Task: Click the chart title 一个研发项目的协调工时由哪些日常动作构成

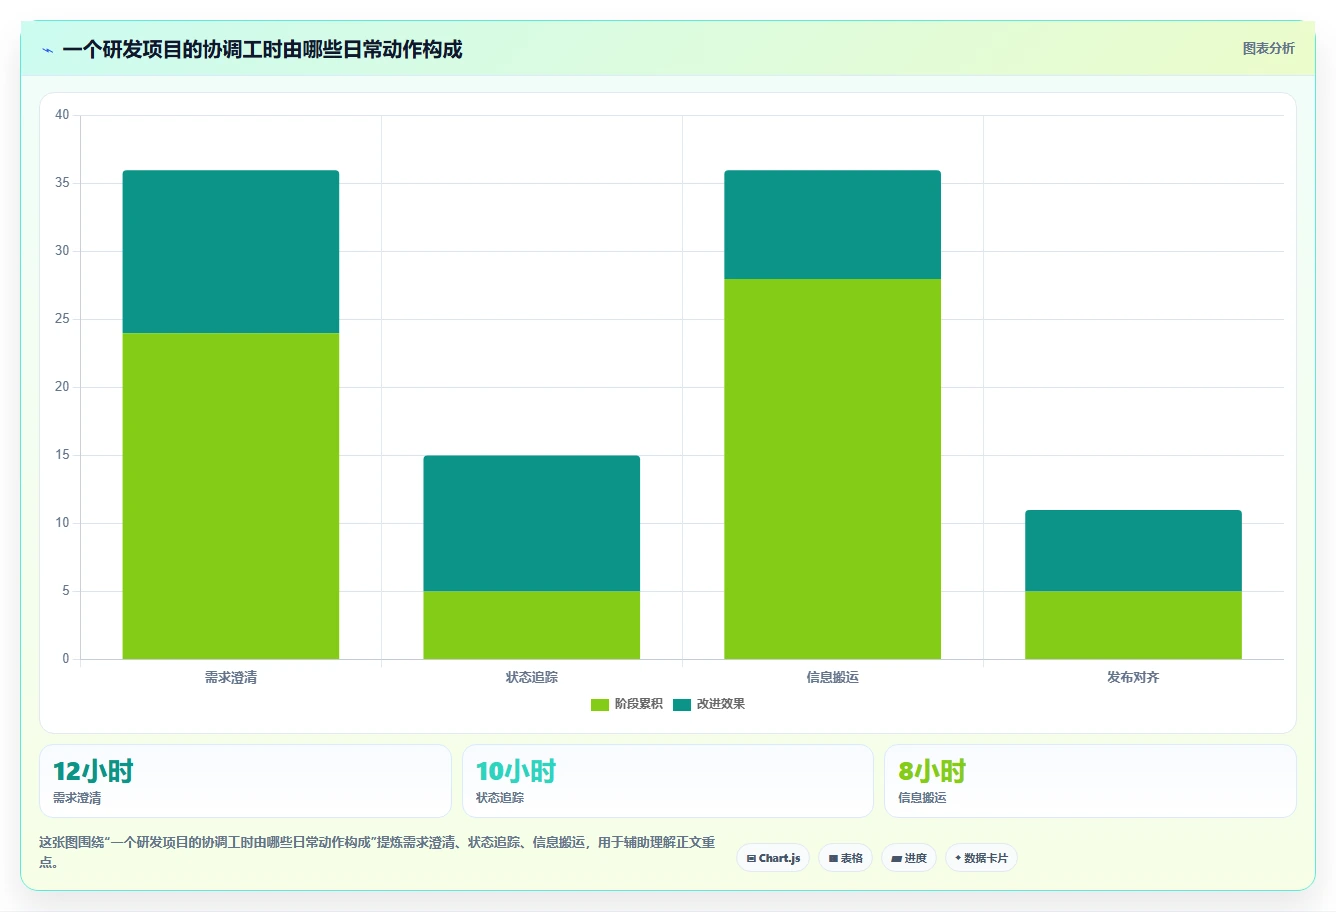Action: click(262, 50)
